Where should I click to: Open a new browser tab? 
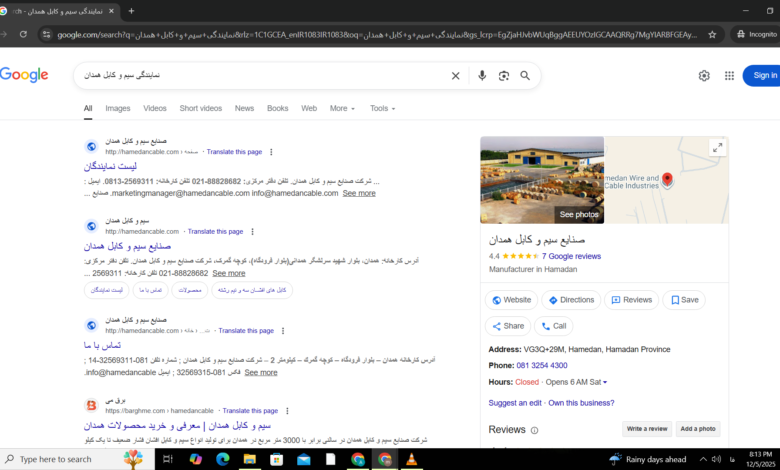click(x=131, y=11)
